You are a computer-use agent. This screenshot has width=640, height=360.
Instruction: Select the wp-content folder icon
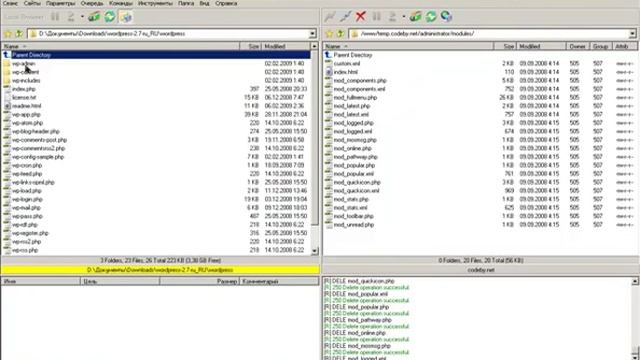tap(7, 72)
